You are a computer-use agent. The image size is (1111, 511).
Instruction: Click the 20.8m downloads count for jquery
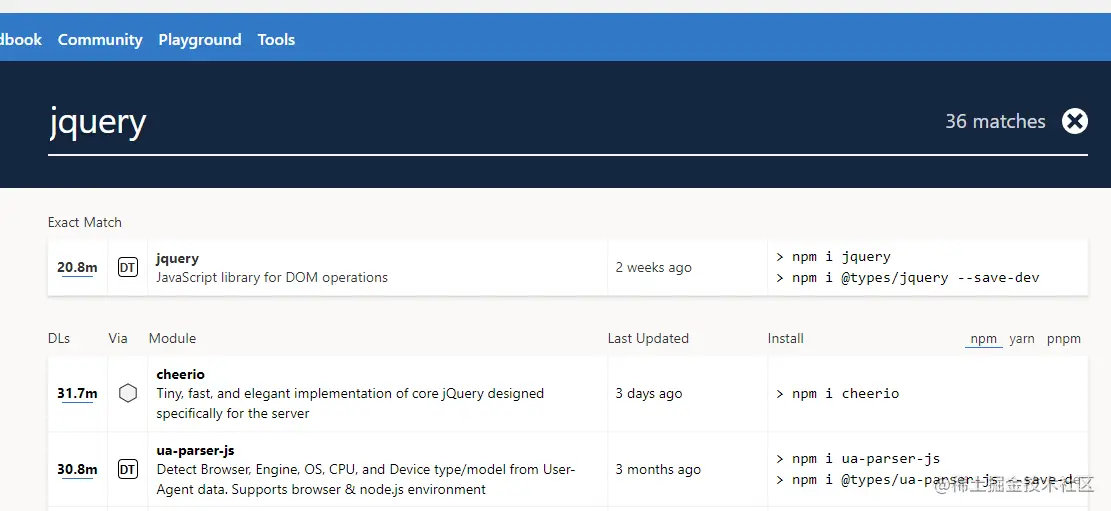click(77, 267)
